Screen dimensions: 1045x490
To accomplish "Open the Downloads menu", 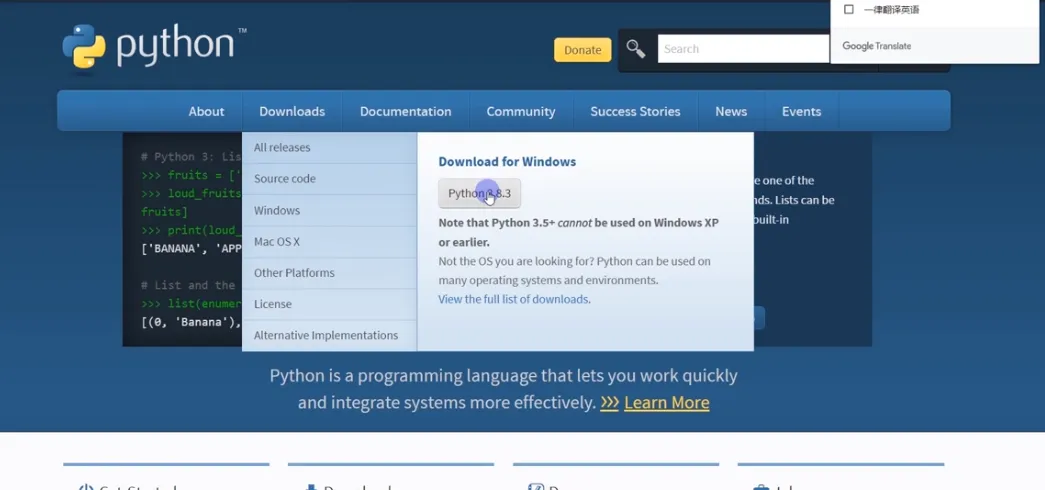I will coord(292,111).
